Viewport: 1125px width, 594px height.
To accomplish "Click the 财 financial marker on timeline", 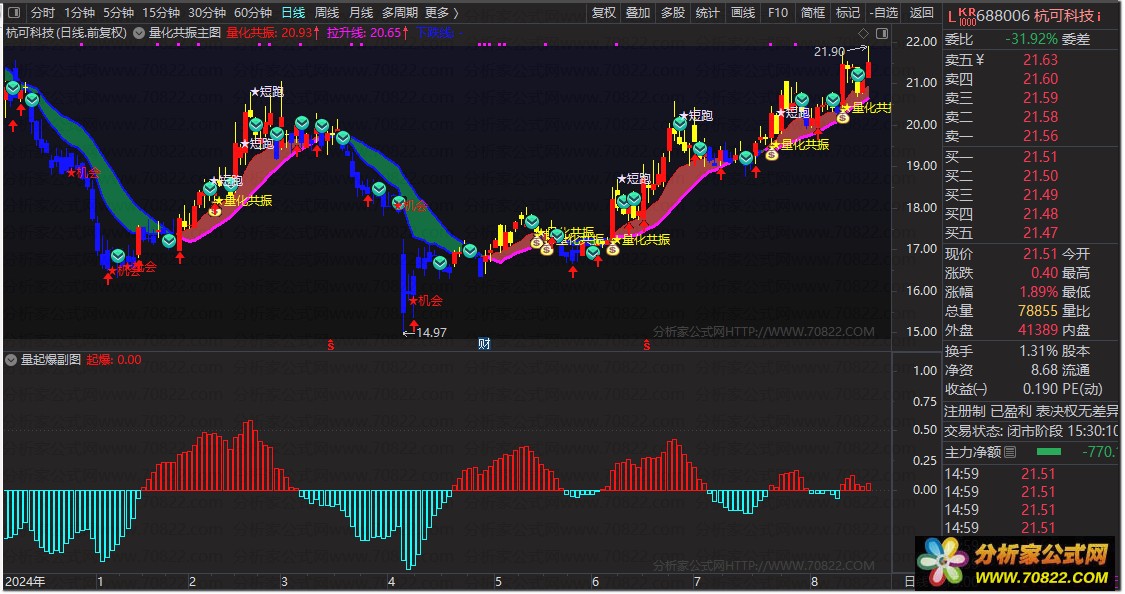I will pos(484,344).
